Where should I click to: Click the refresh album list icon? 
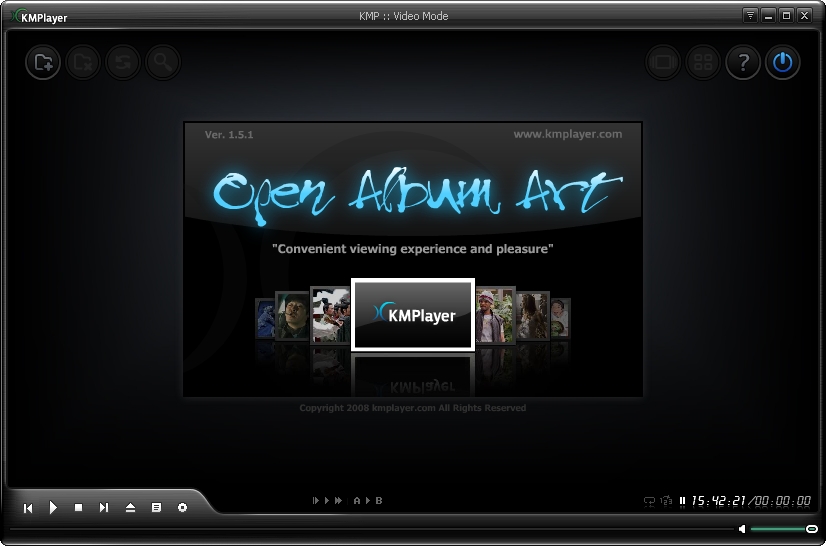coord(123,62)
